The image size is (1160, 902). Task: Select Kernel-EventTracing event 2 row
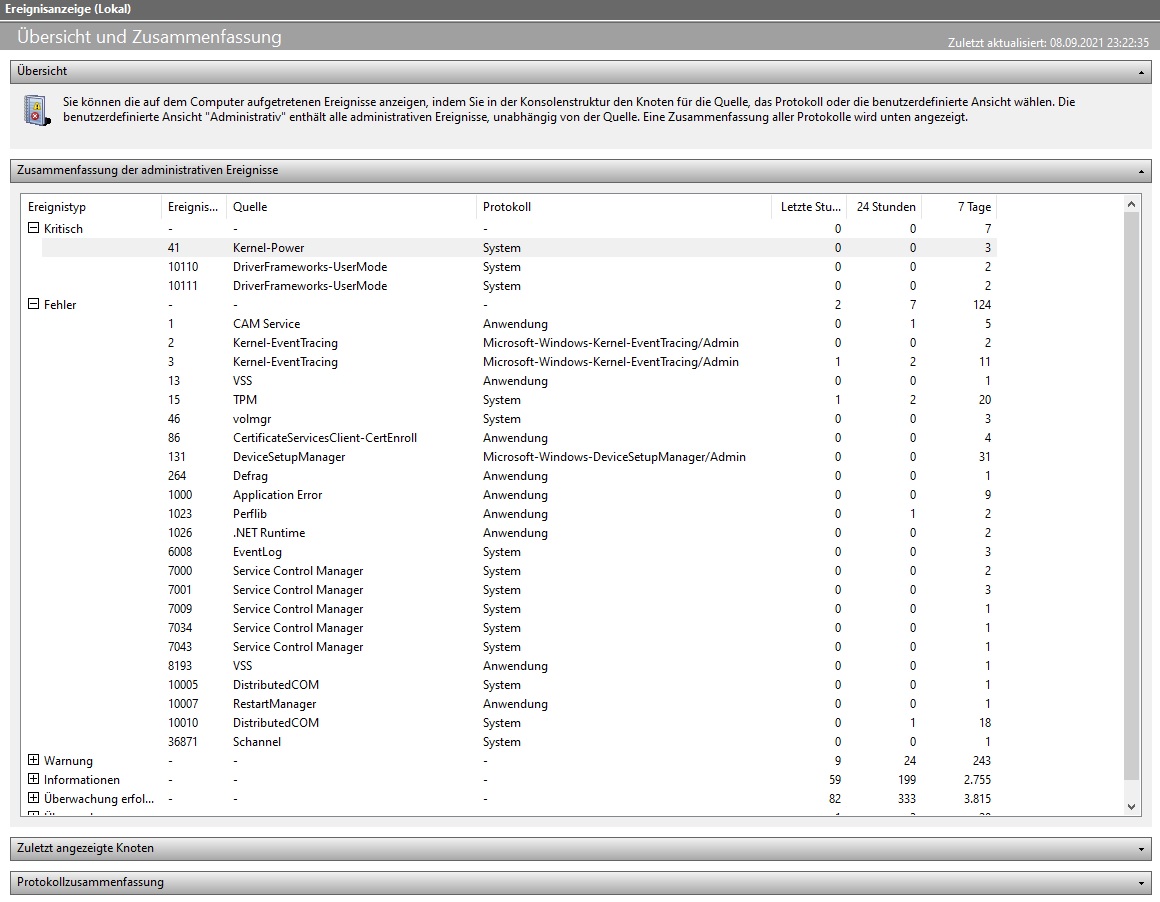(519, 343)
